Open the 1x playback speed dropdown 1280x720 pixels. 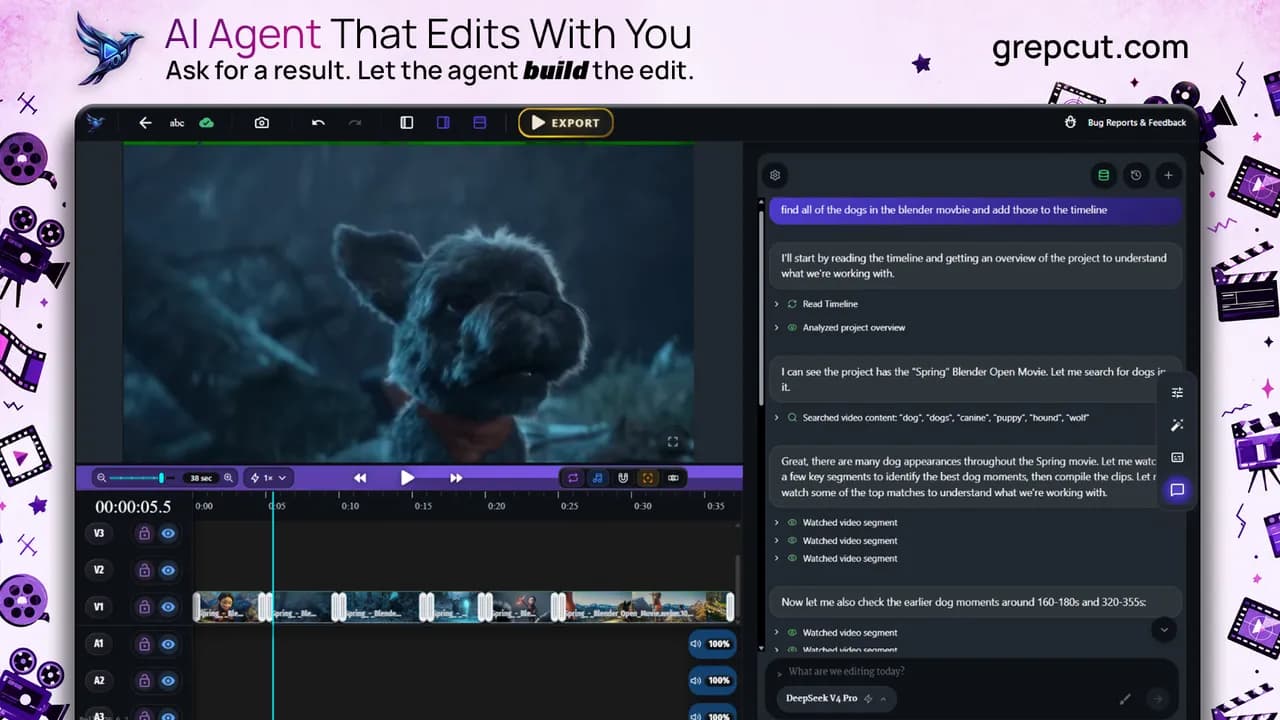(267, 478)
